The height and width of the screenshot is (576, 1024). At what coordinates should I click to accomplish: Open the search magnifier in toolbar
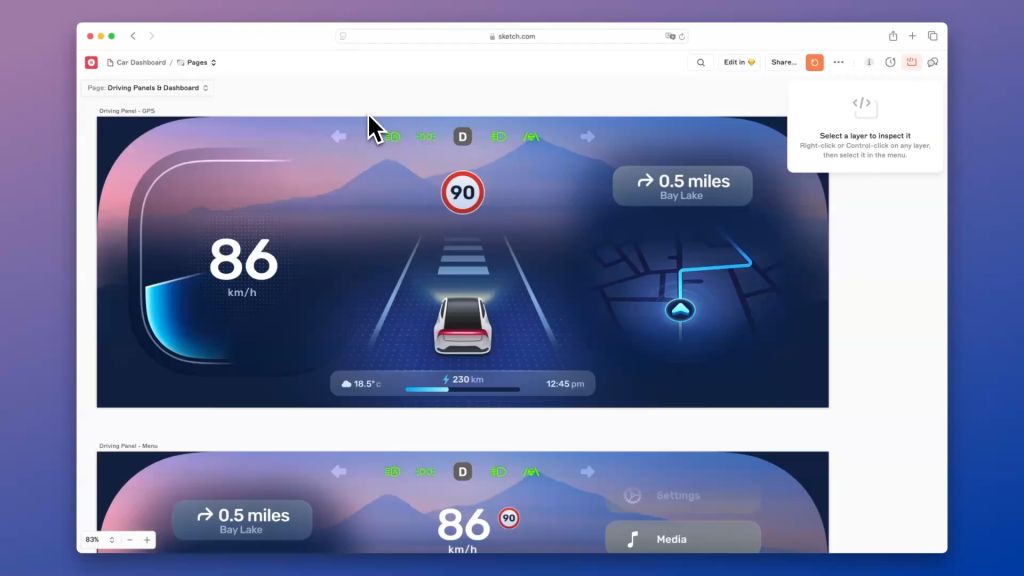point(701,63)
